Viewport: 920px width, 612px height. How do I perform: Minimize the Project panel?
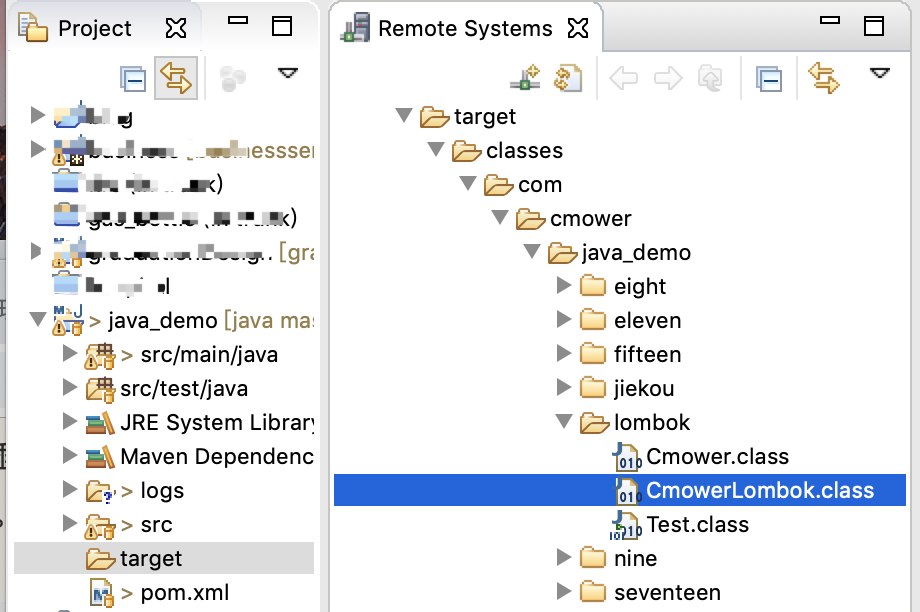238,21
